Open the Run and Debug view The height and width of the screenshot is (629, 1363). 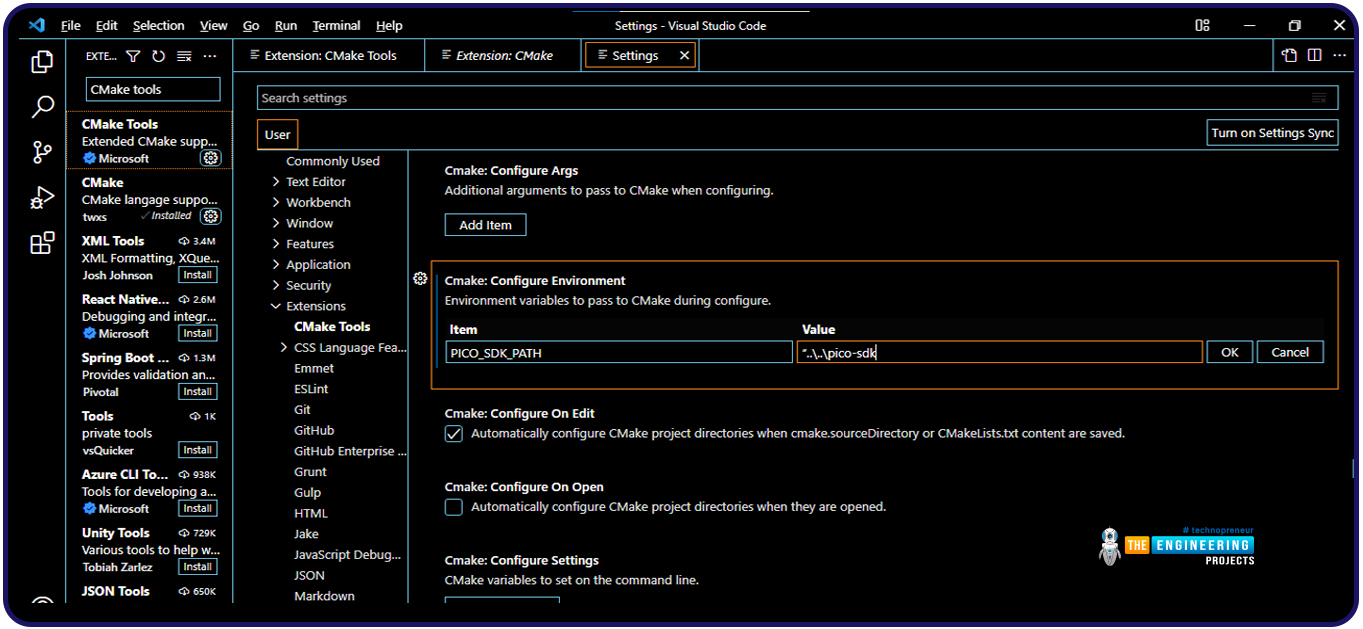(42, 198)
